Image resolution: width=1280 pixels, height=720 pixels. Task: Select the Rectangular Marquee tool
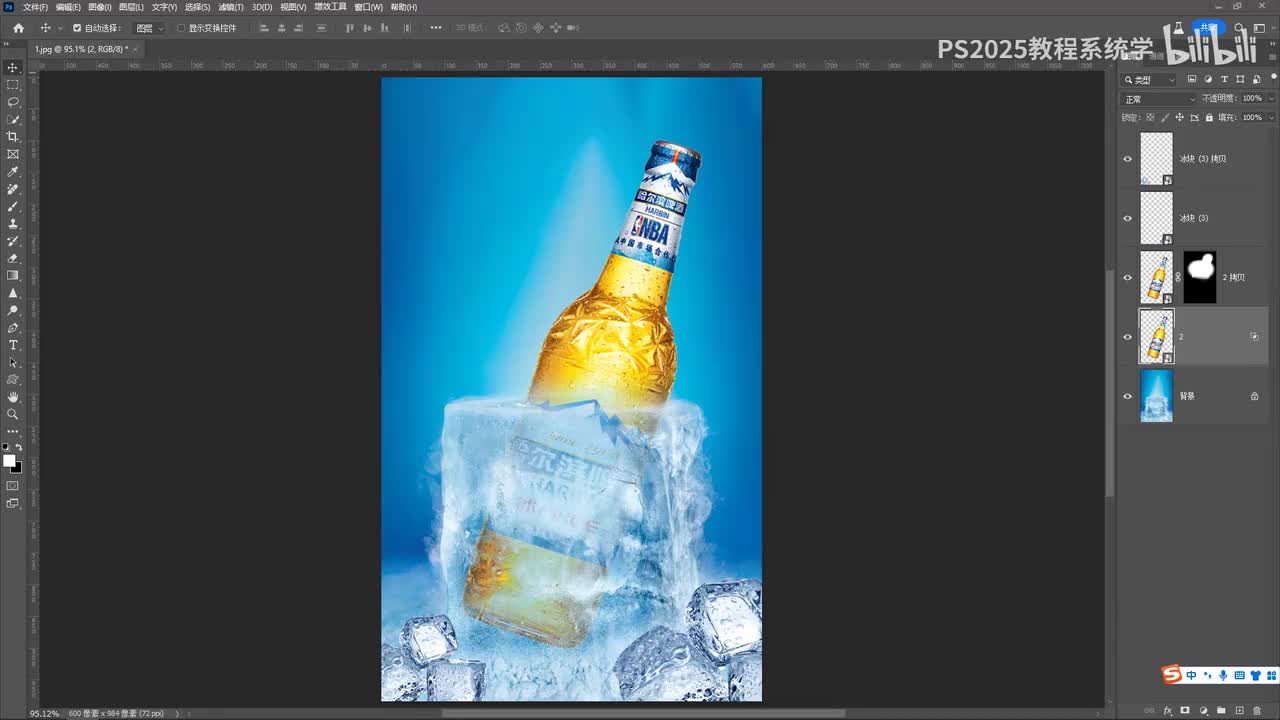tap(13, 85)
